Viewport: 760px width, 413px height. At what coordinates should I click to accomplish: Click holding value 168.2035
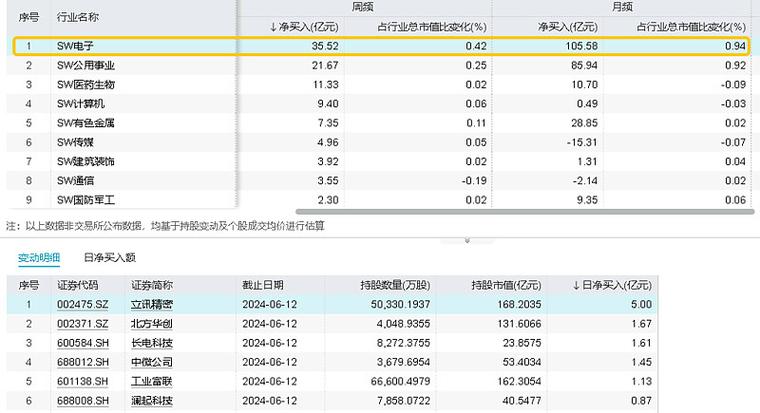519,304
